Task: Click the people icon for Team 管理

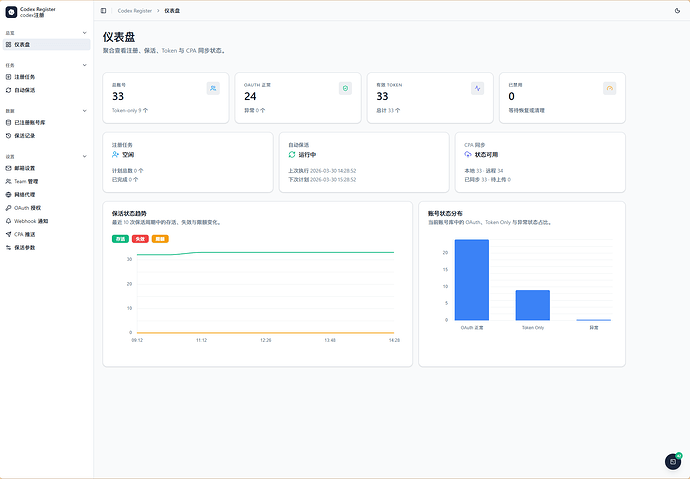Action: point(8,181)
